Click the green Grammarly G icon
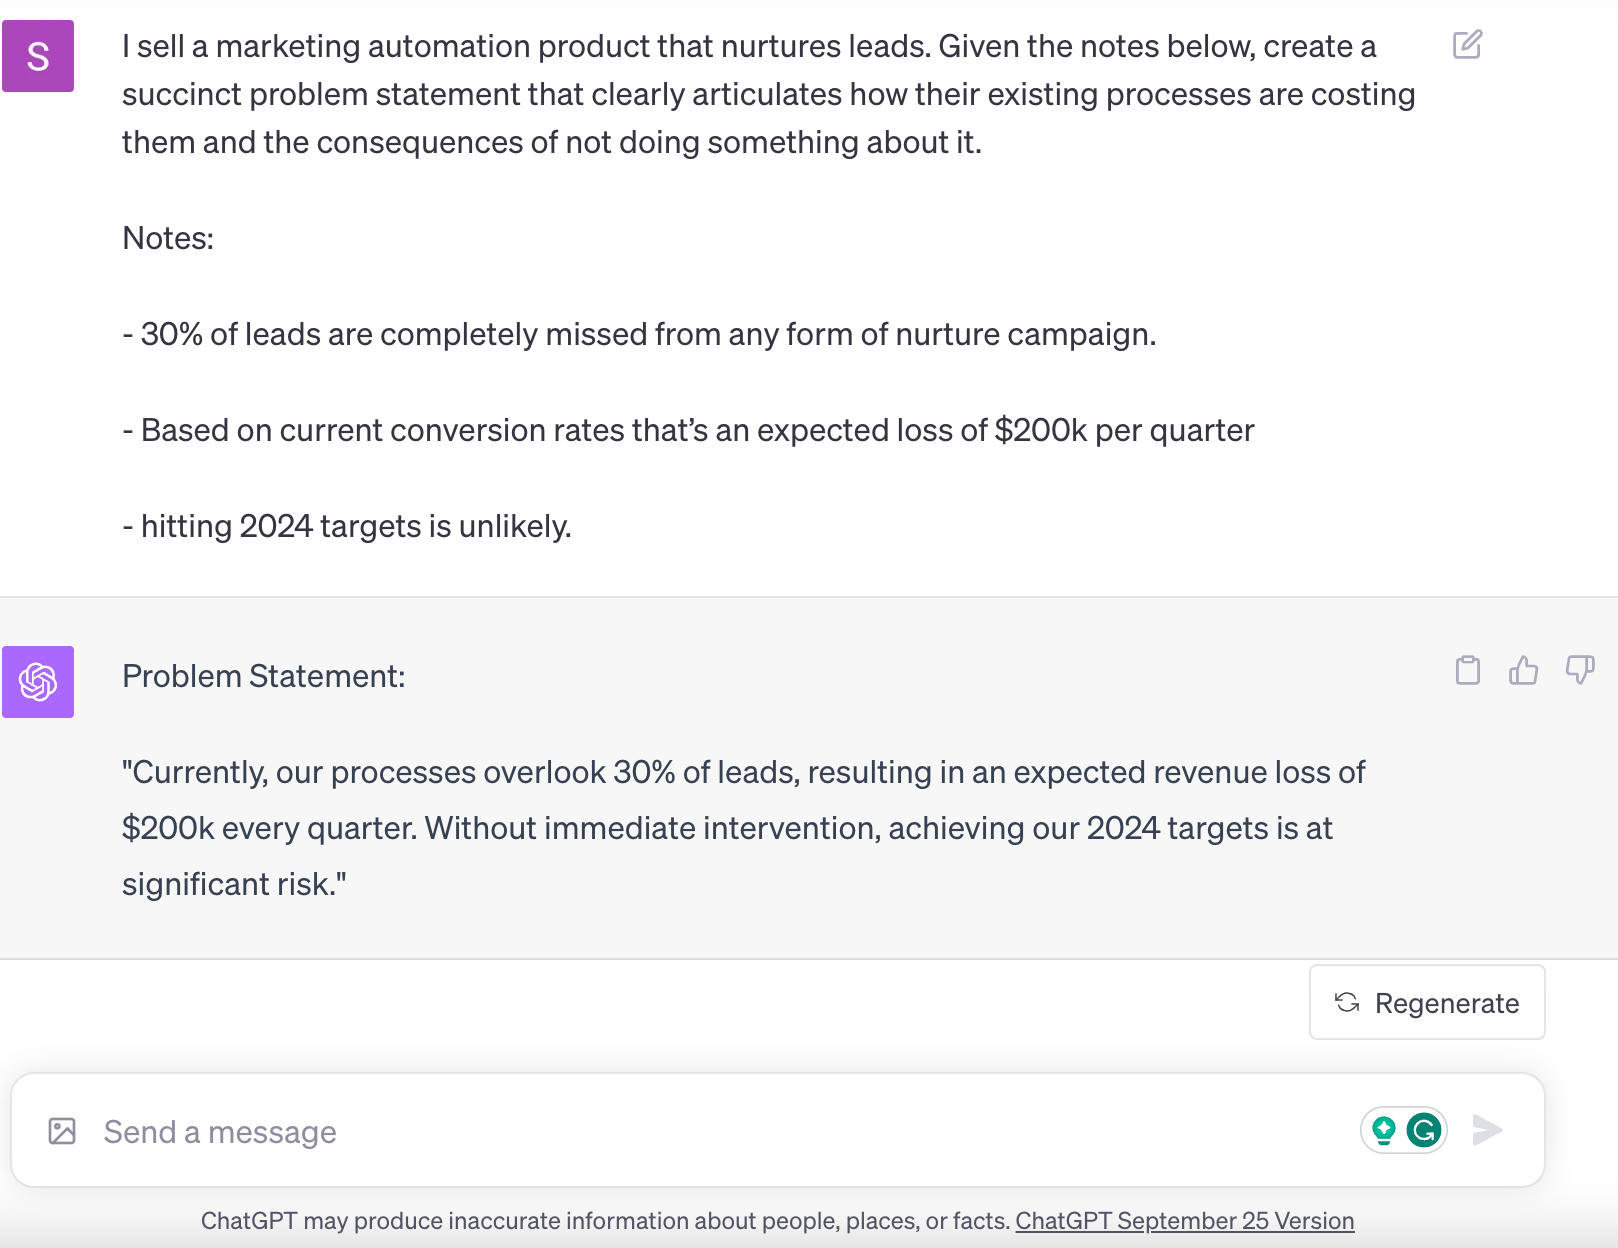This screenshot has height=1248, width=1618. [x=1424, y=1130]
